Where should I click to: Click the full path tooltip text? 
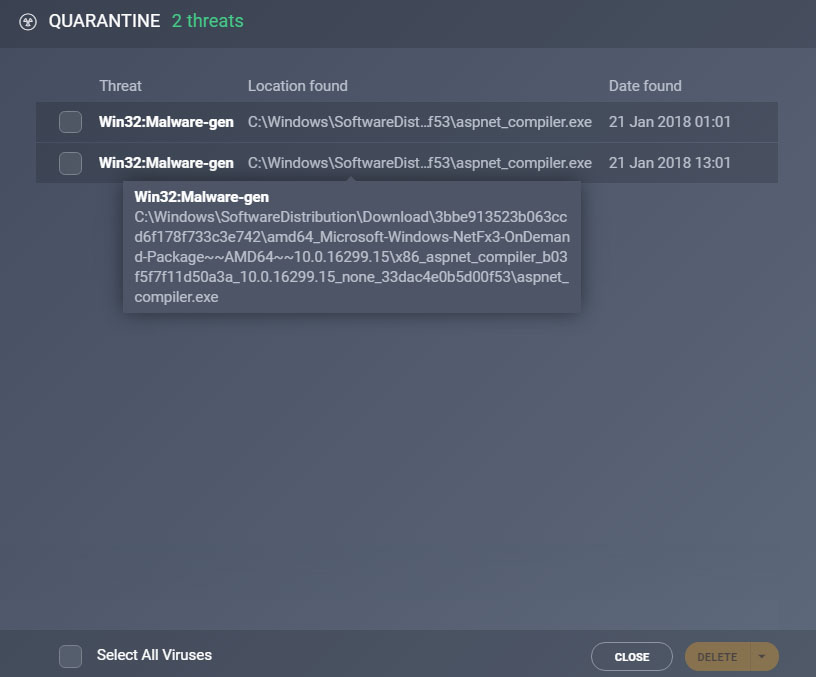coord(352,257)
